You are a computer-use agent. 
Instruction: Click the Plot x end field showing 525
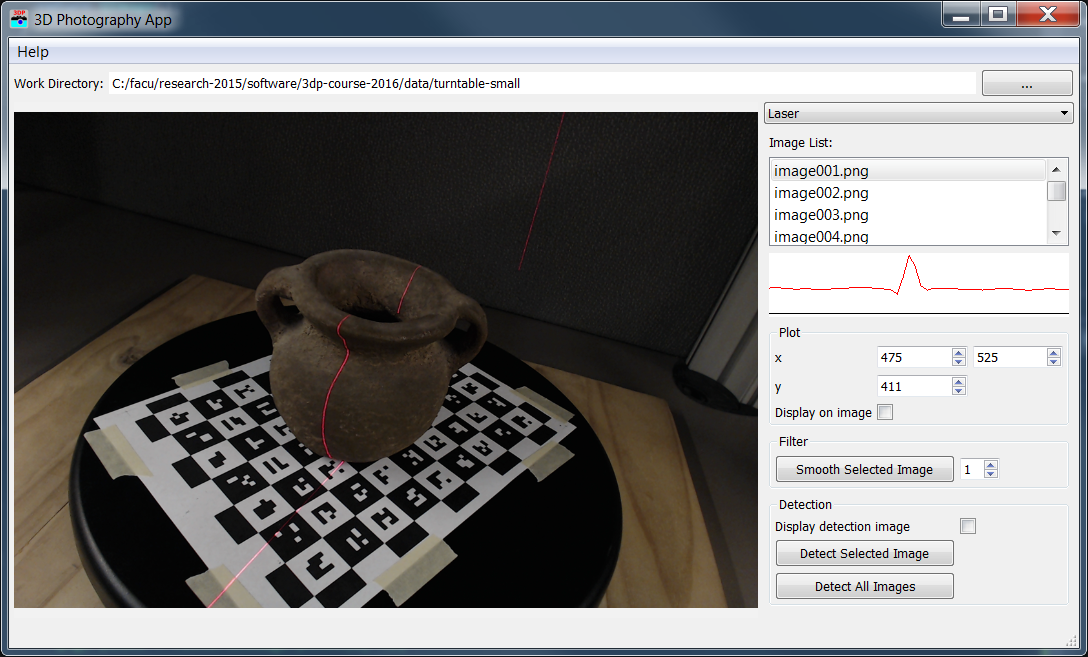pos(1010,357)
